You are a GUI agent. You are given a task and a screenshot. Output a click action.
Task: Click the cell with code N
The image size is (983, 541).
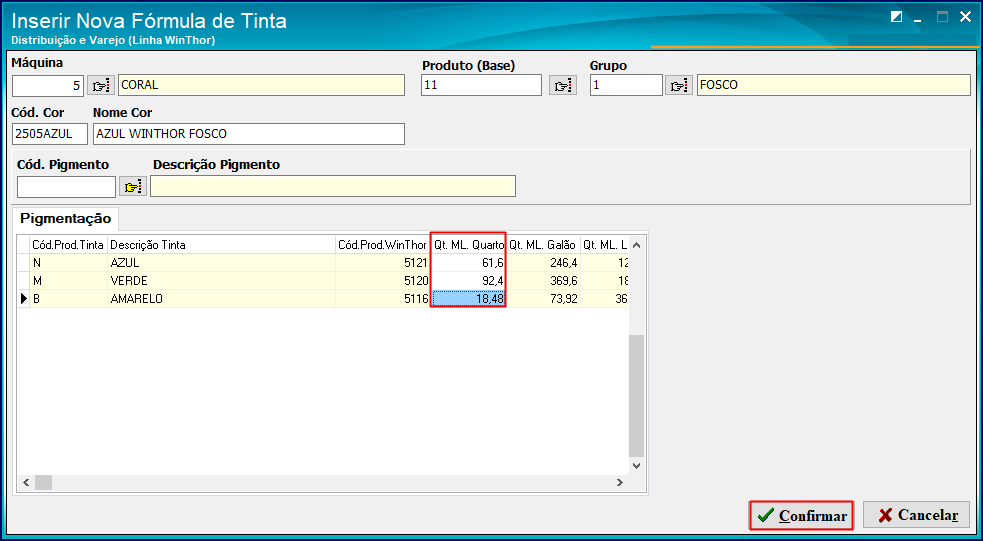(x=68, y=263)
